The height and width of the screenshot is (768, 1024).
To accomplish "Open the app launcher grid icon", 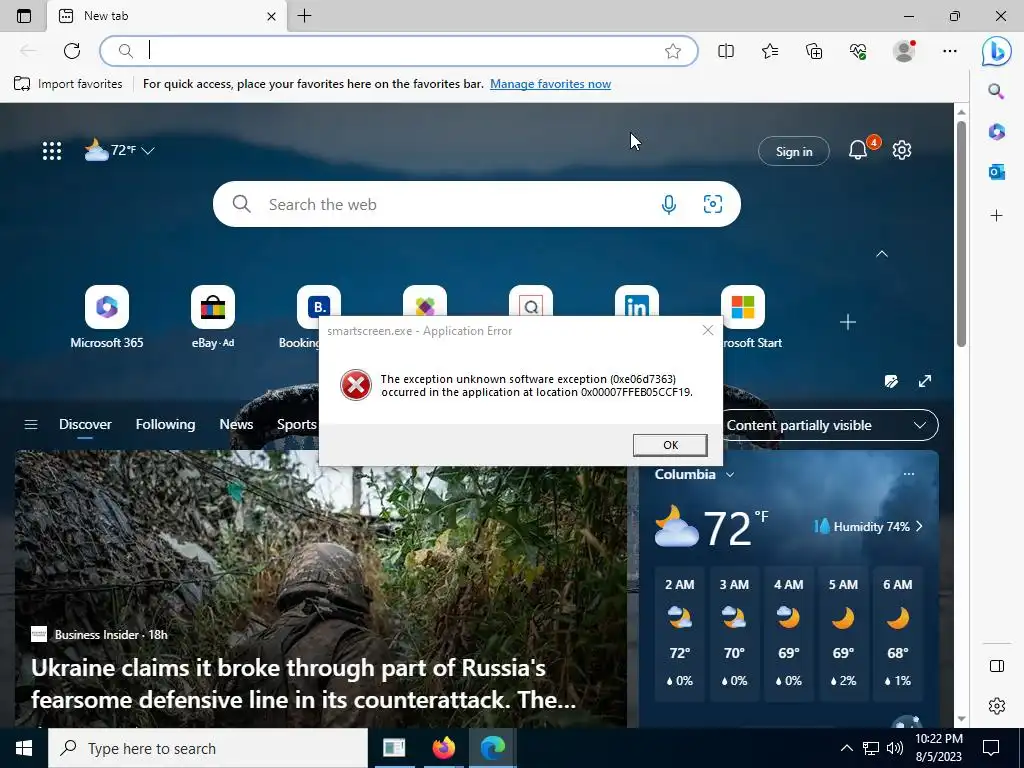I will 52,151.
